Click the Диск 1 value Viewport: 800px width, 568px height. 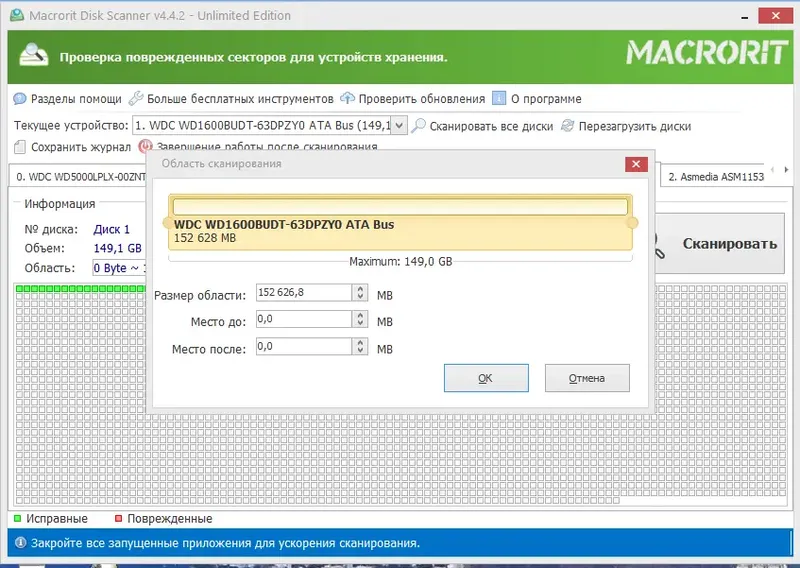(x=111, y=230)
